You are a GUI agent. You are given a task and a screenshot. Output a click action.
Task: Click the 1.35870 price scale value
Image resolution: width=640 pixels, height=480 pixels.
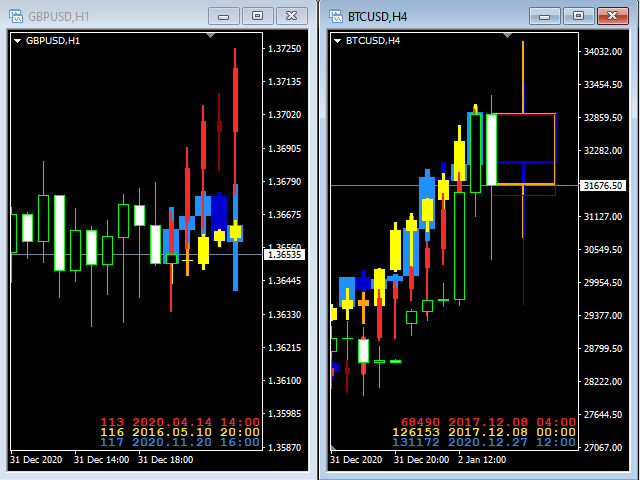[284, 447]
